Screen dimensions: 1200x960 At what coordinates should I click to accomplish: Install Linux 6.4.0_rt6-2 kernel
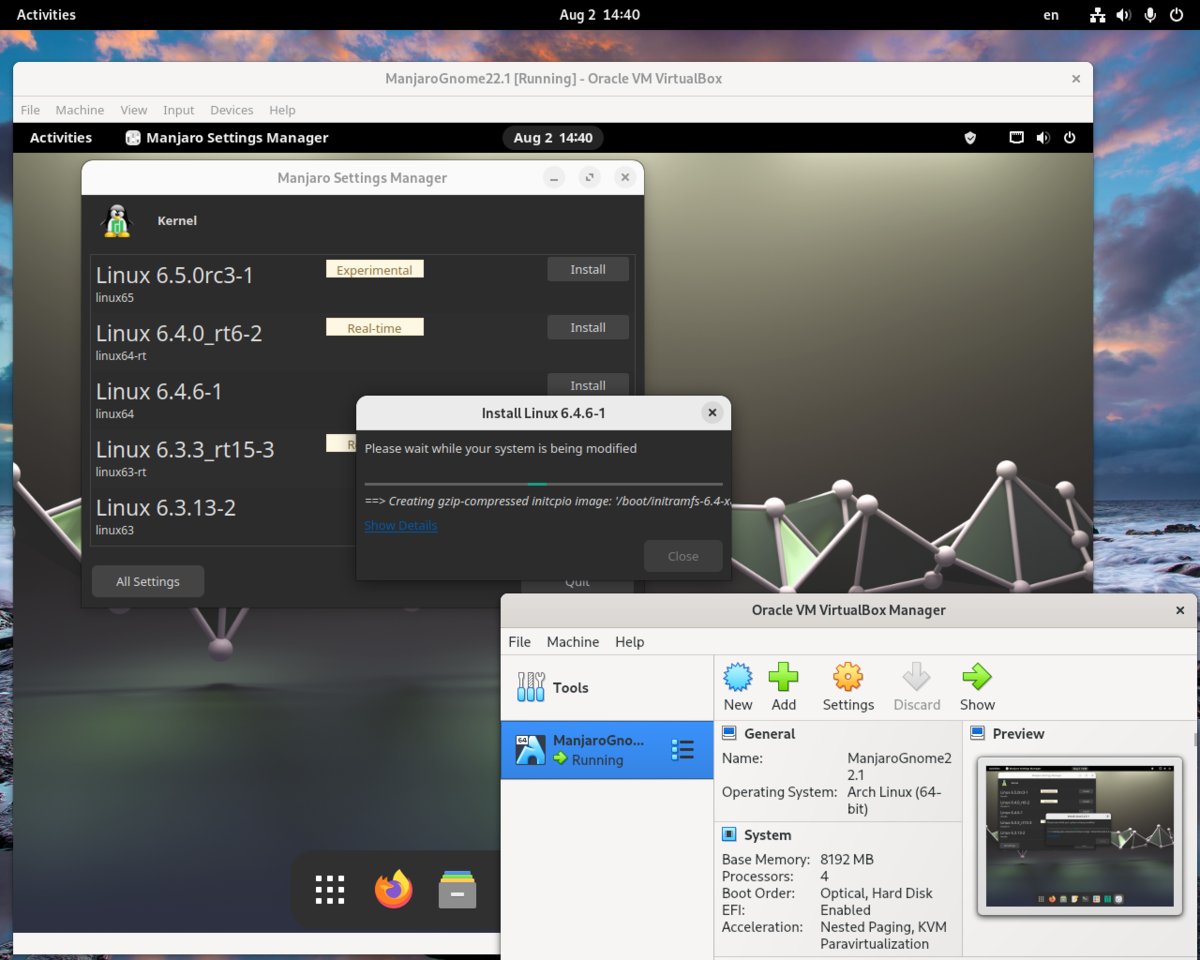click(x=588, y=327)
